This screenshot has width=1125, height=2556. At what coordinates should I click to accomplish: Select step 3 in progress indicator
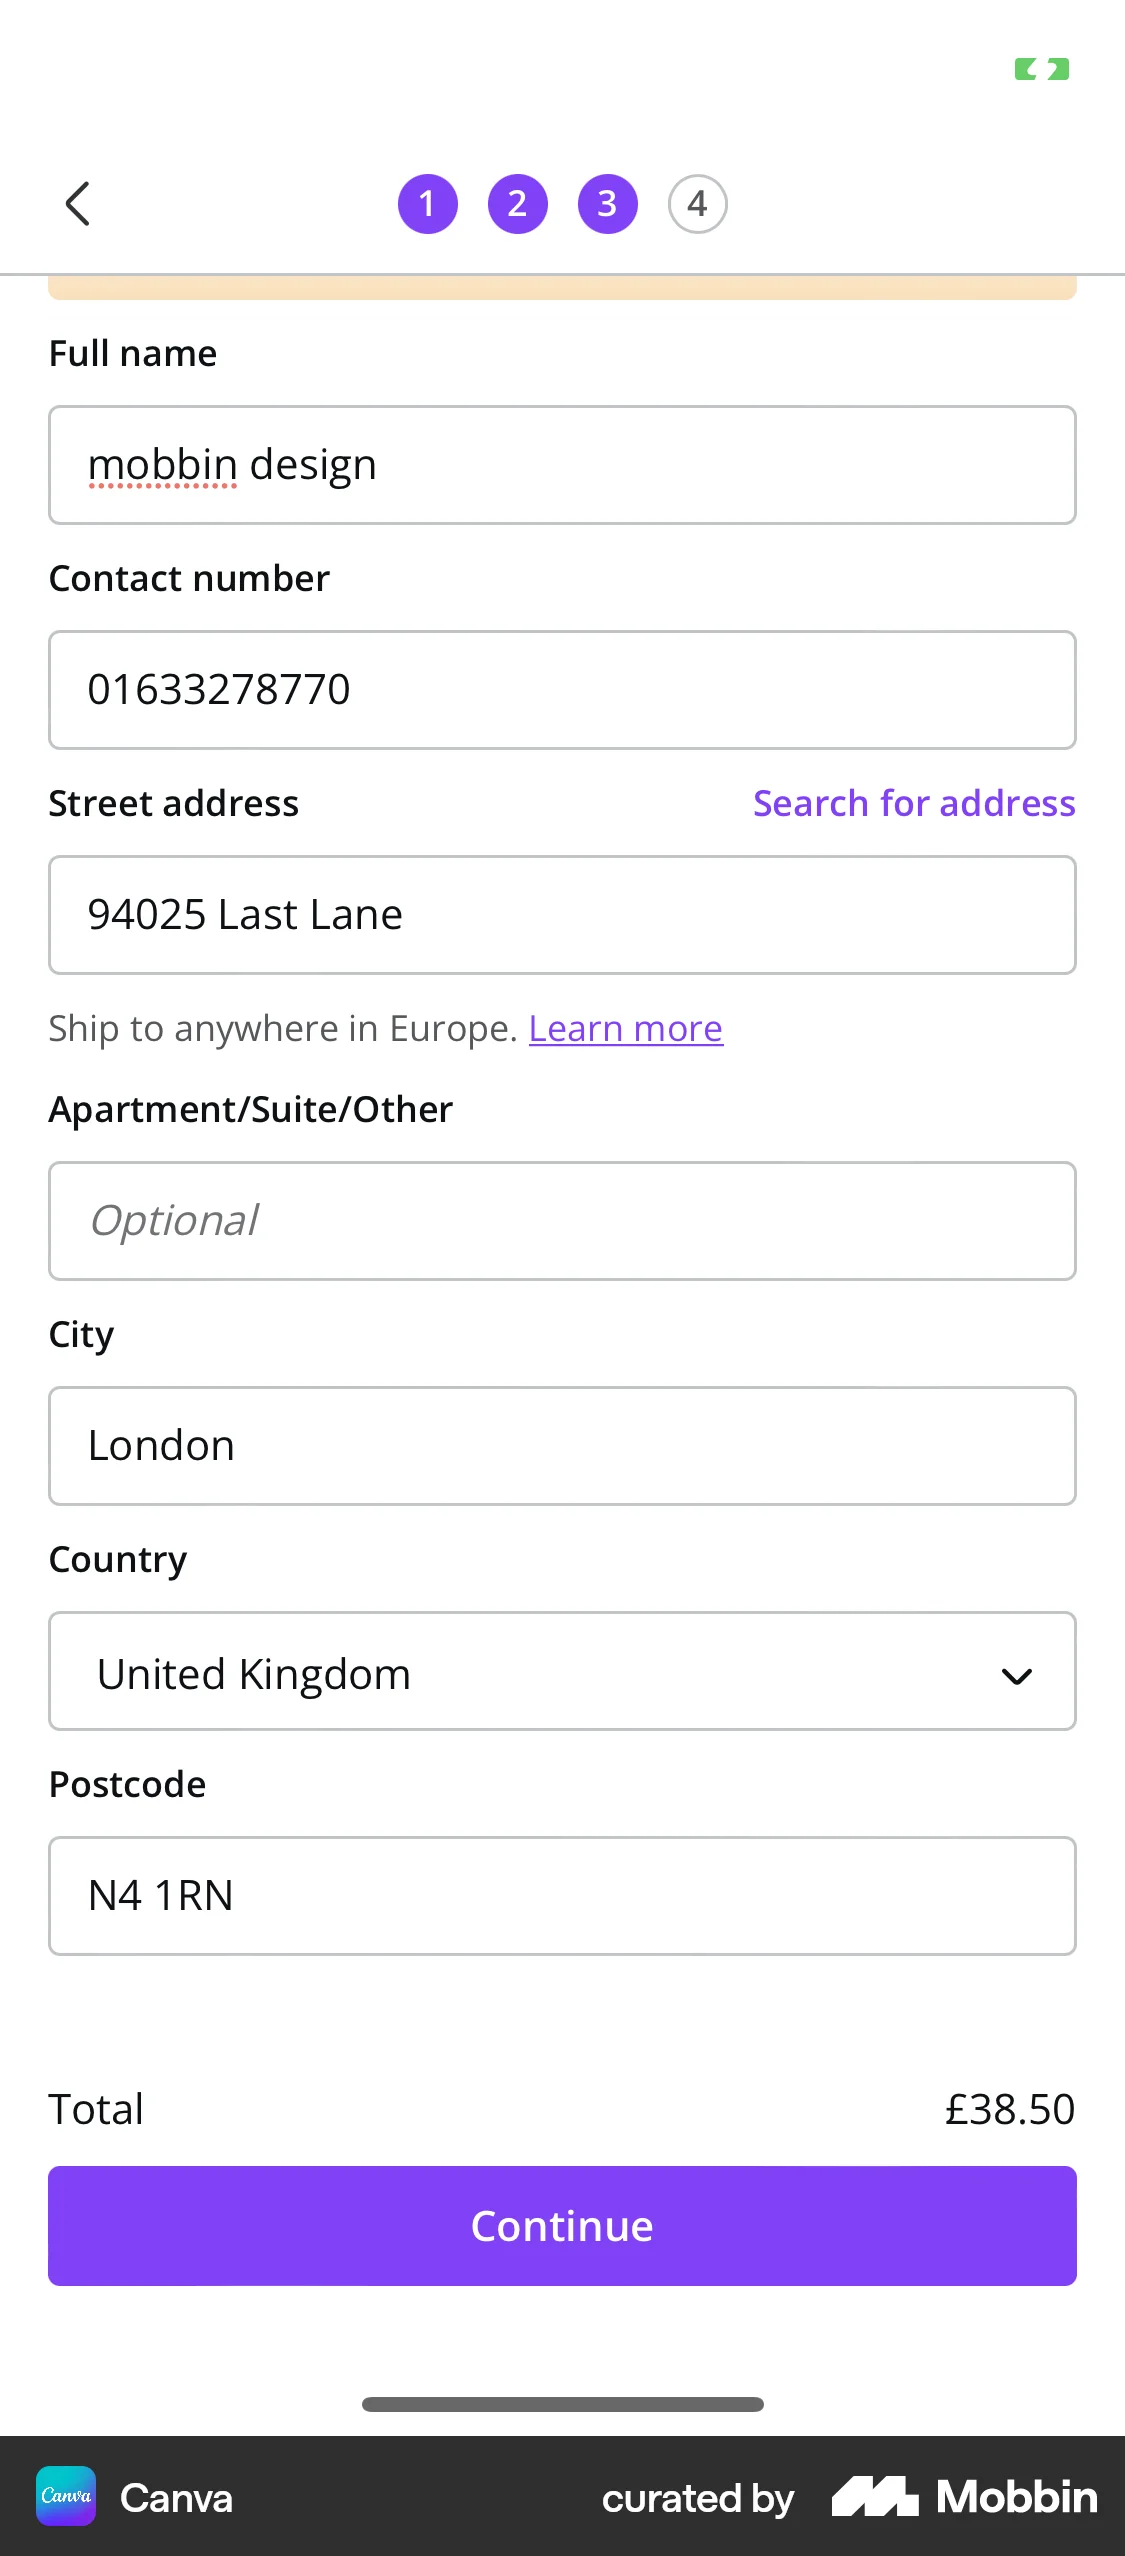pyautogui.click(x=607, y=204)
